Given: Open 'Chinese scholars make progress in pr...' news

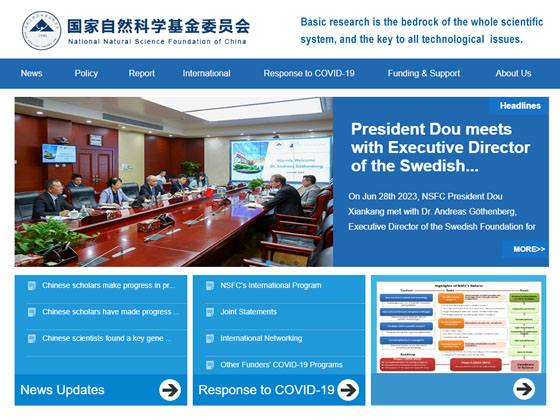Looking at the screenshot, I should tap(109, 285).
